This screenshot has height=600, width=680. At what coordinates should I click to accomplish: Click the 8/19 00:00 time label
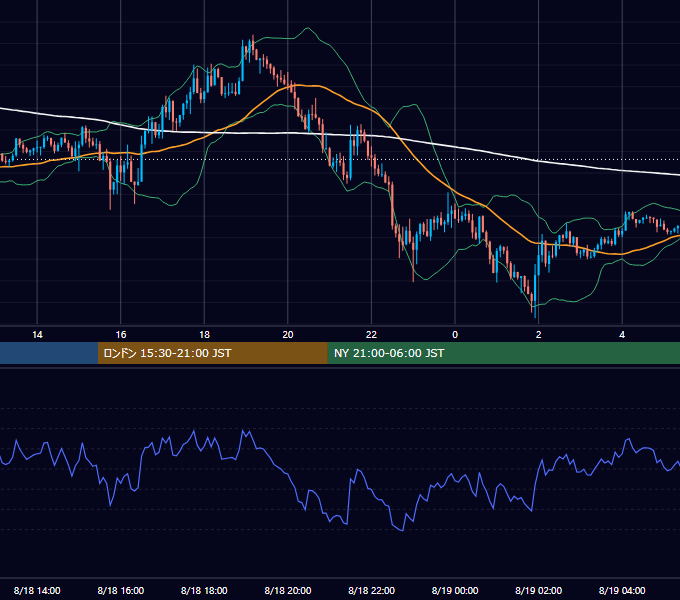coord(455,590)
